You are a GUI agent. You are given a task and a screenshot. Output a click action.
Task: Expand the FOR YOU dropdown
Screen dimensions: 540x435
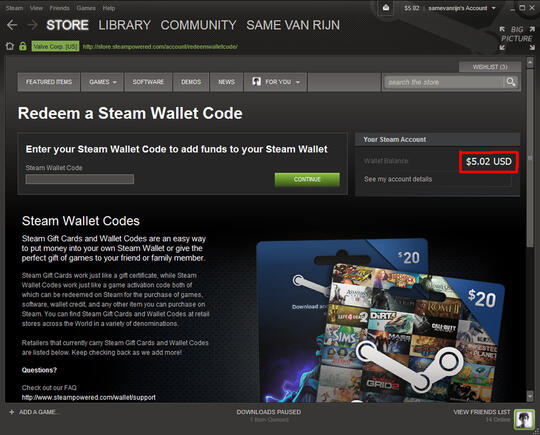click(x=276, y=82)
